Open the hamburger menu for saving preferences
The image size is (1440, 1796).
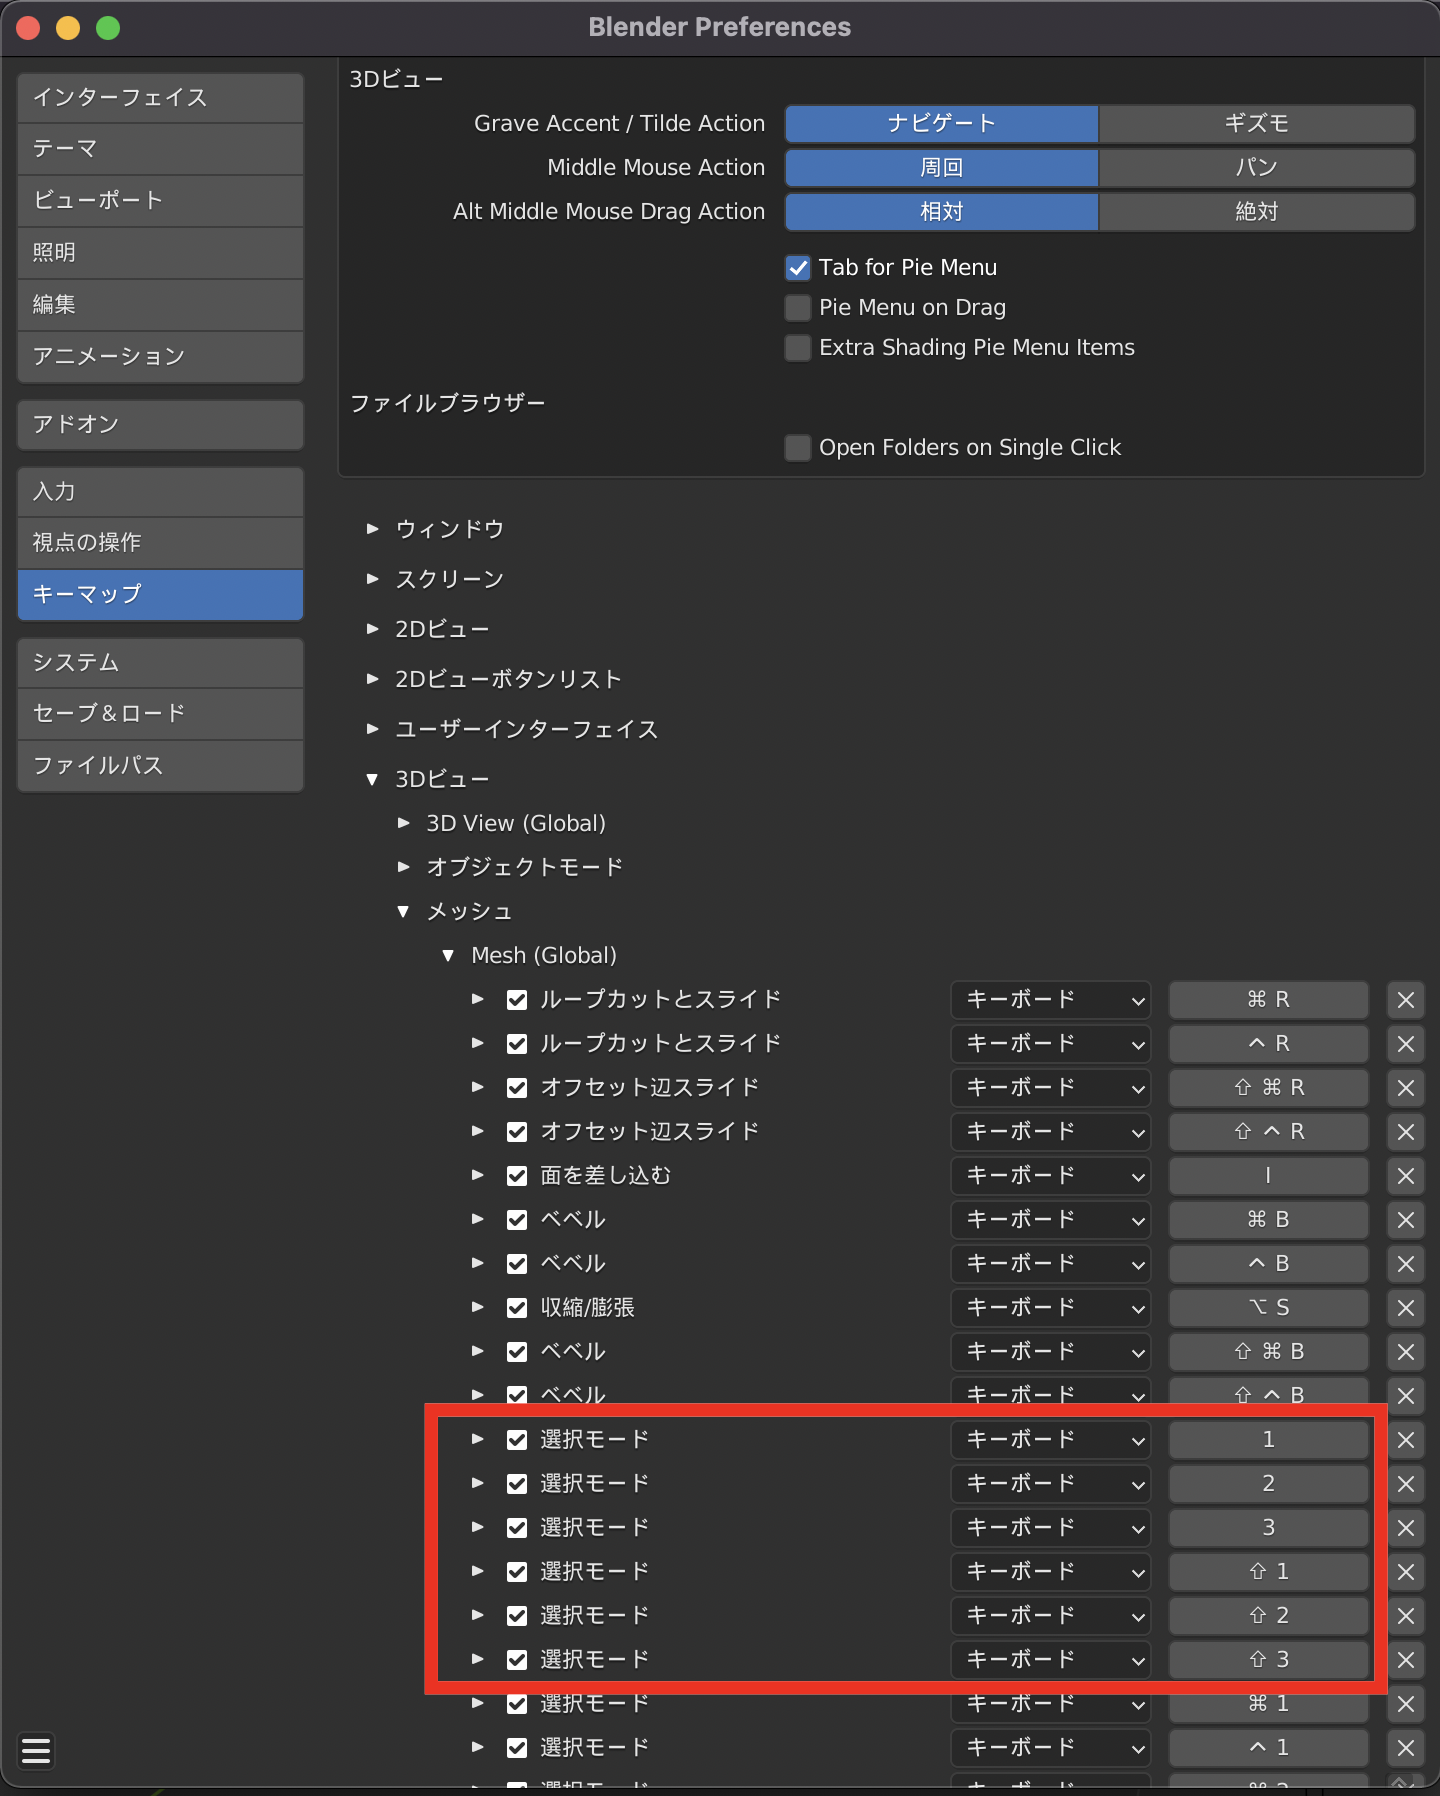tap(36, 1751)
